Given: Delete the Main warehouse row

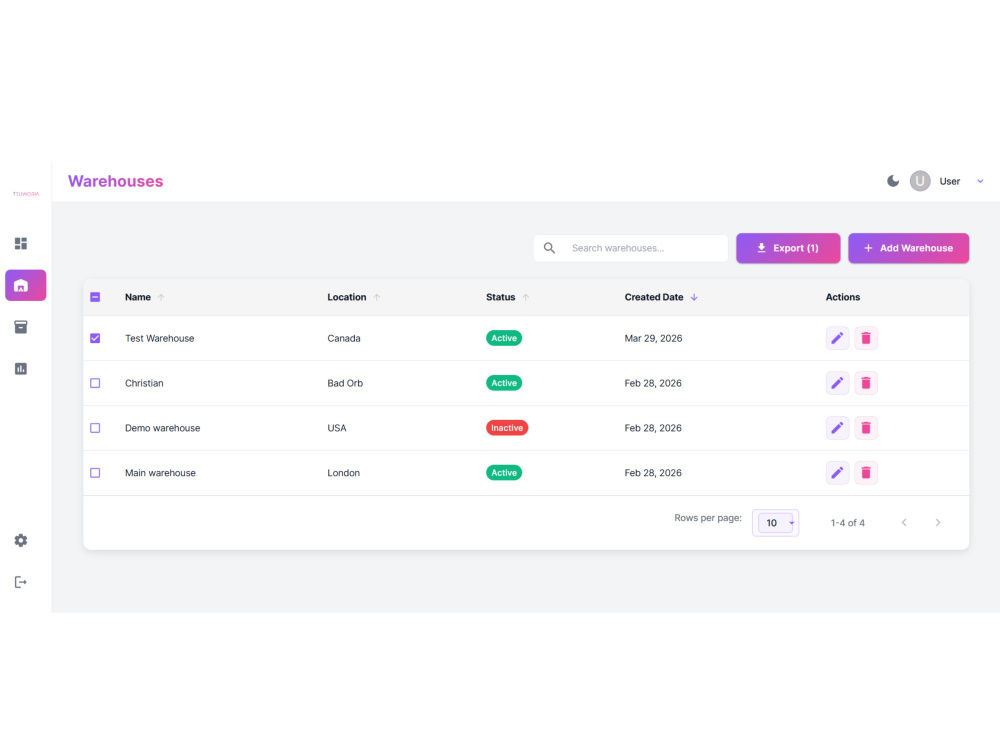Looking at the screenshot, I should coord(866,473).
